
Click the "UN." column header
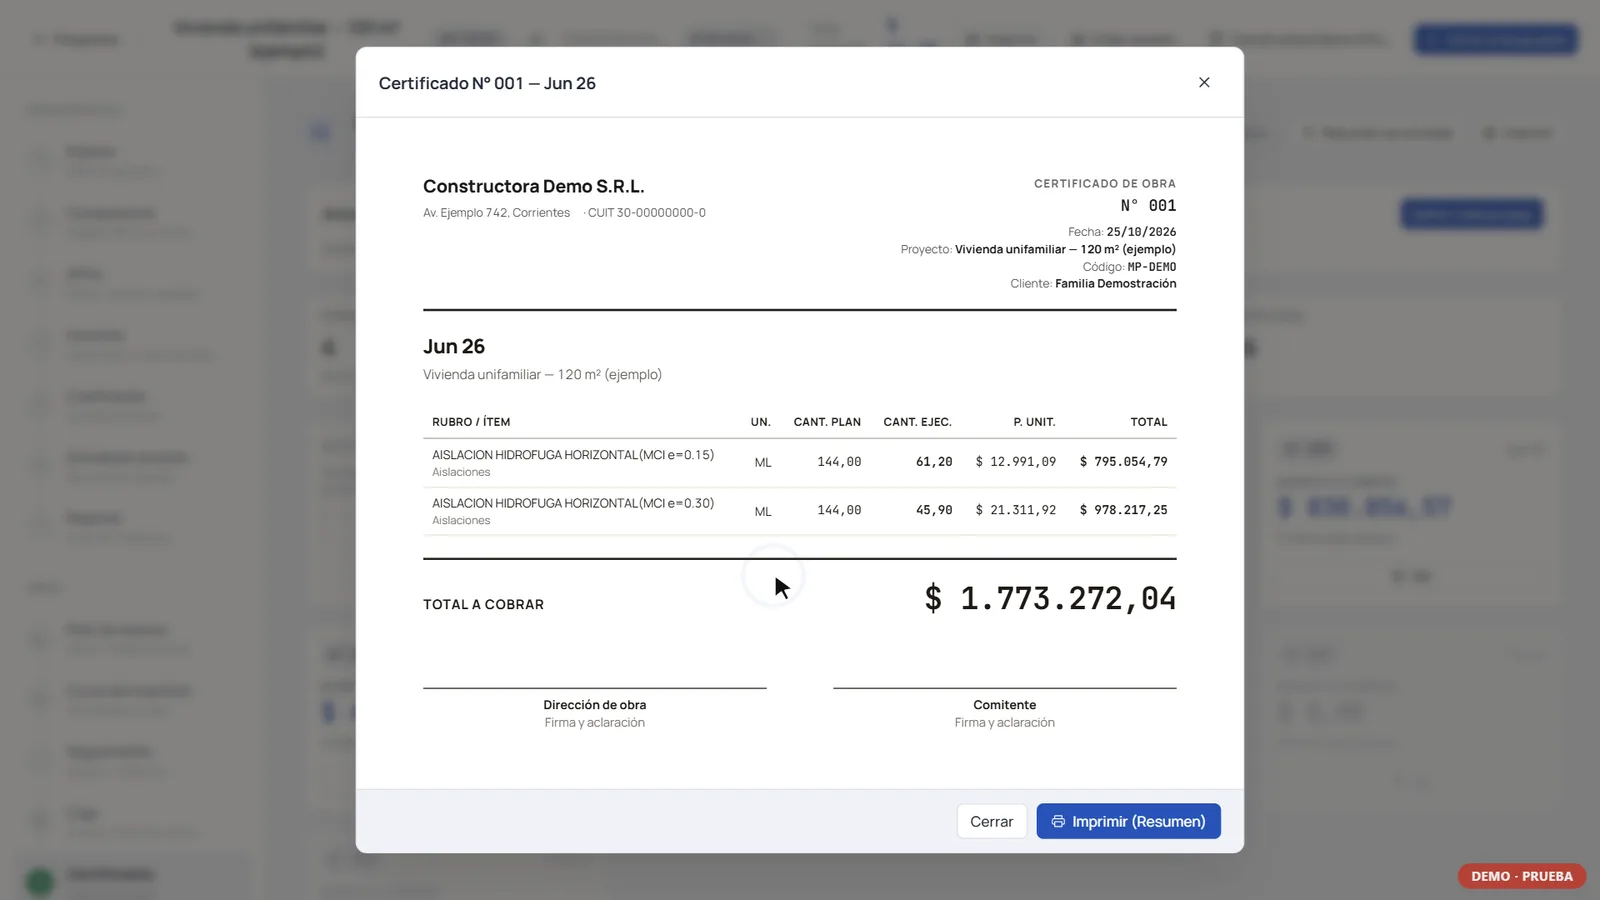pos(761,422)
